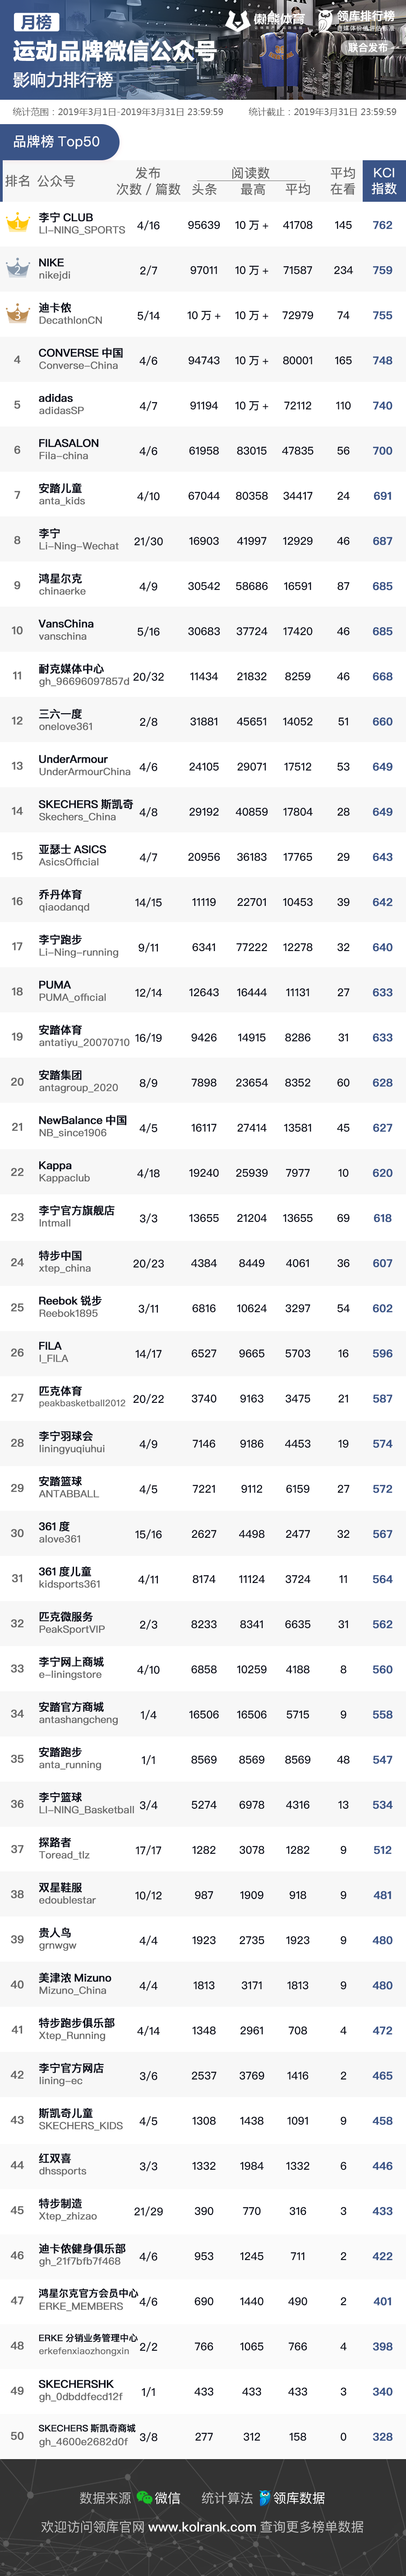
Task: Click the 月榜 badge in the banner
Action: coord(36,22)
